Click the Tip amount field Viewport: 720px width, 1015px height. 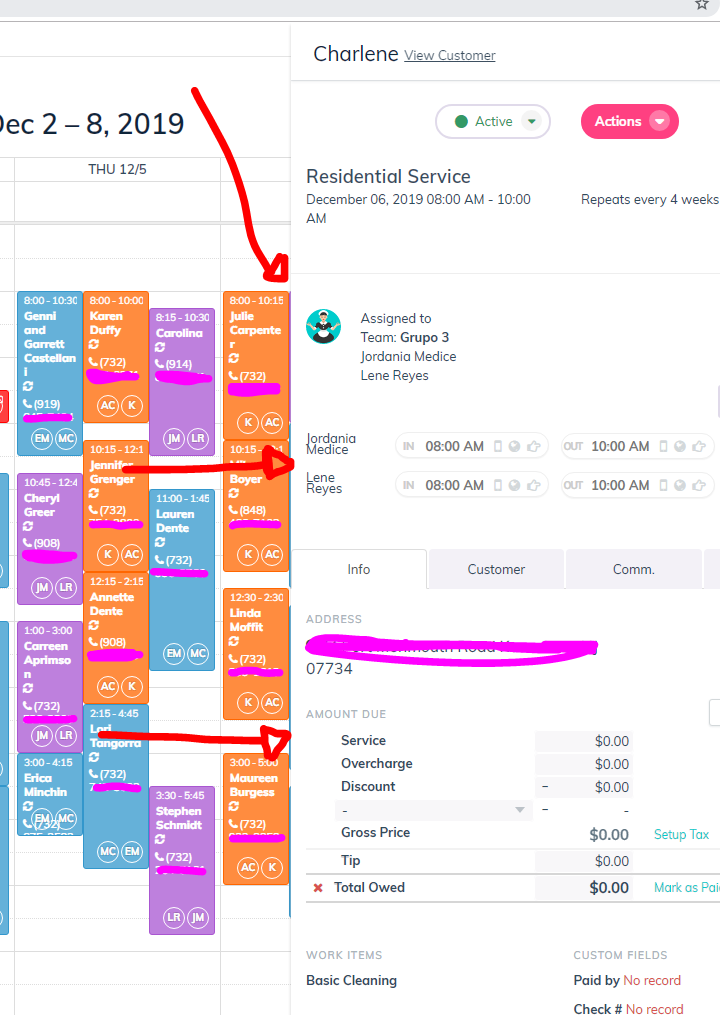[x=583, y=861]
